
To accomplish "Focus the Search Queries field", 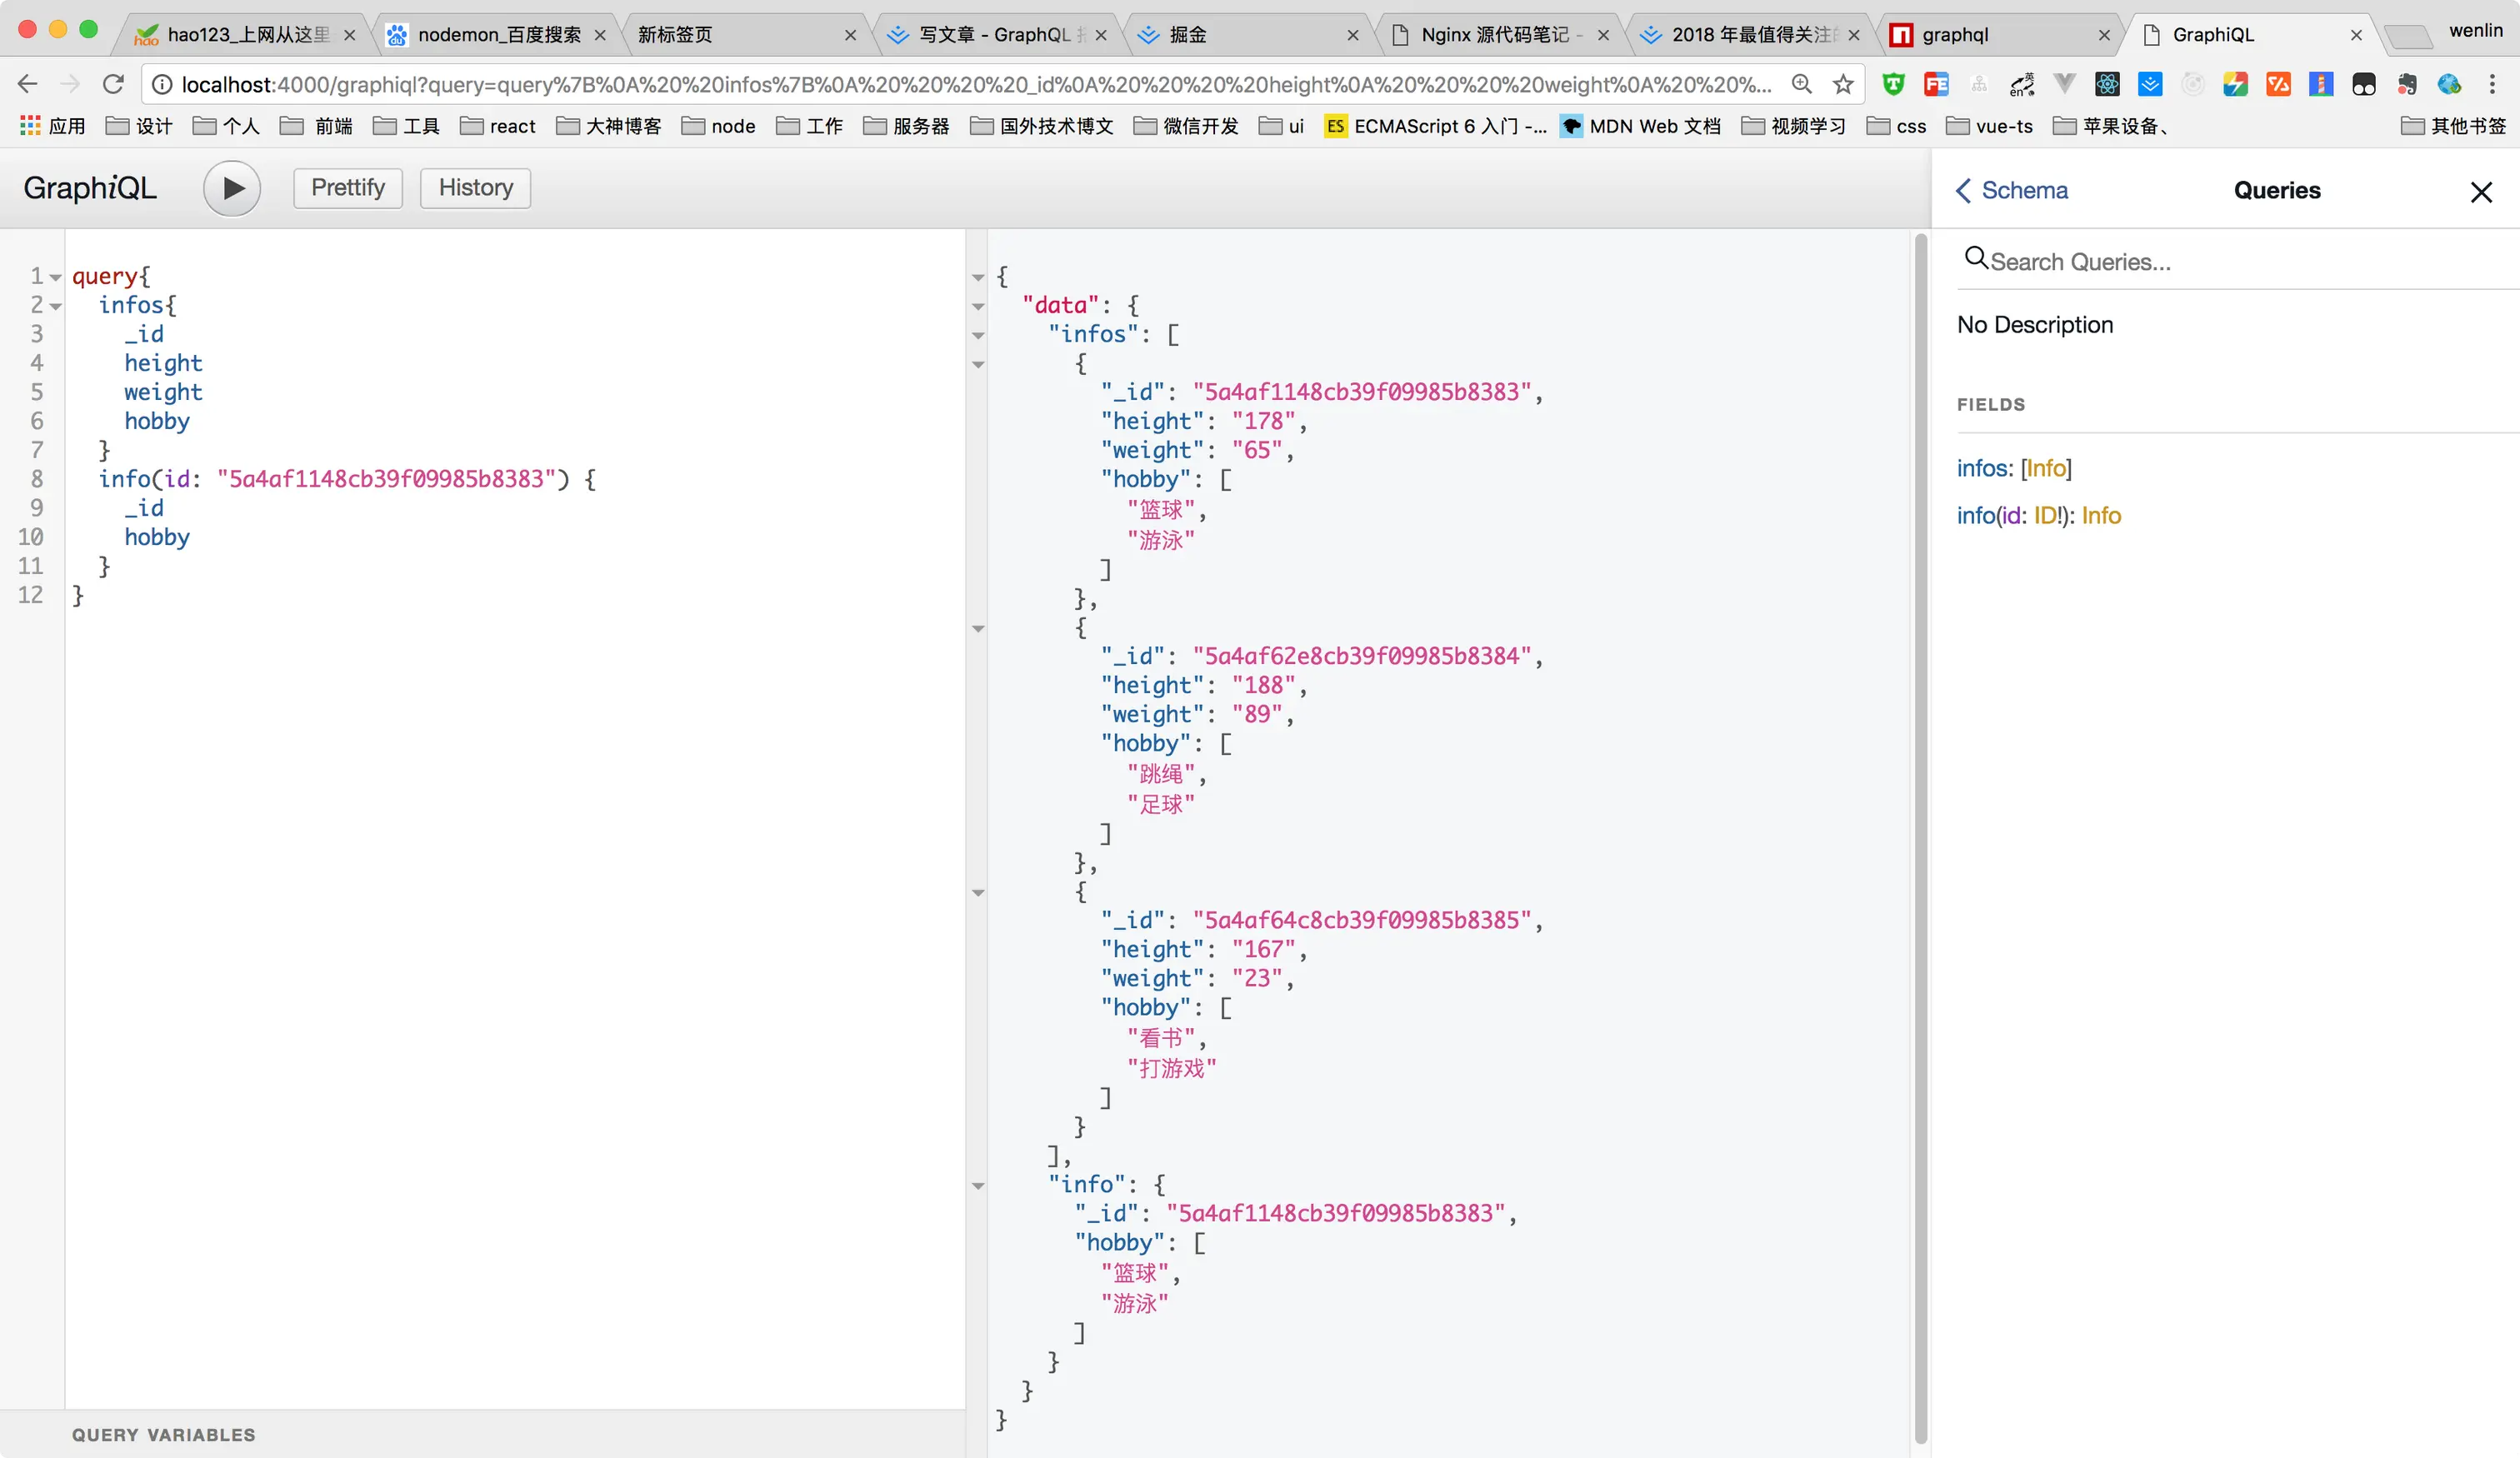I will 2238,261.
